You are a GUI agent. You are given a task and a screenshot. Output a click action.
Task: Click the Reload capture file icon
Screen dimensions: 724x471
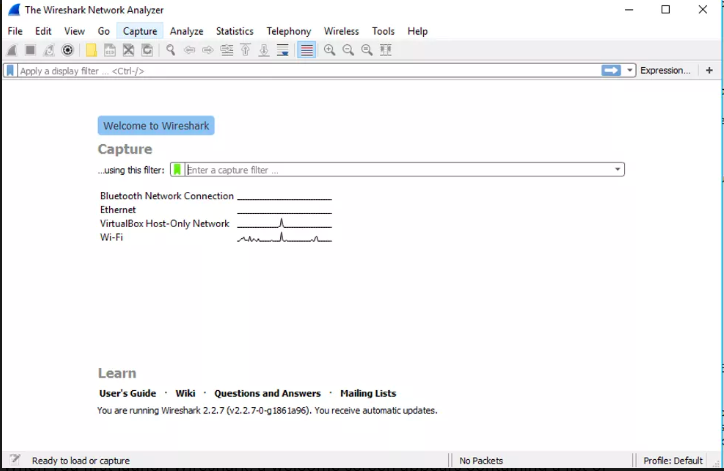147,50
